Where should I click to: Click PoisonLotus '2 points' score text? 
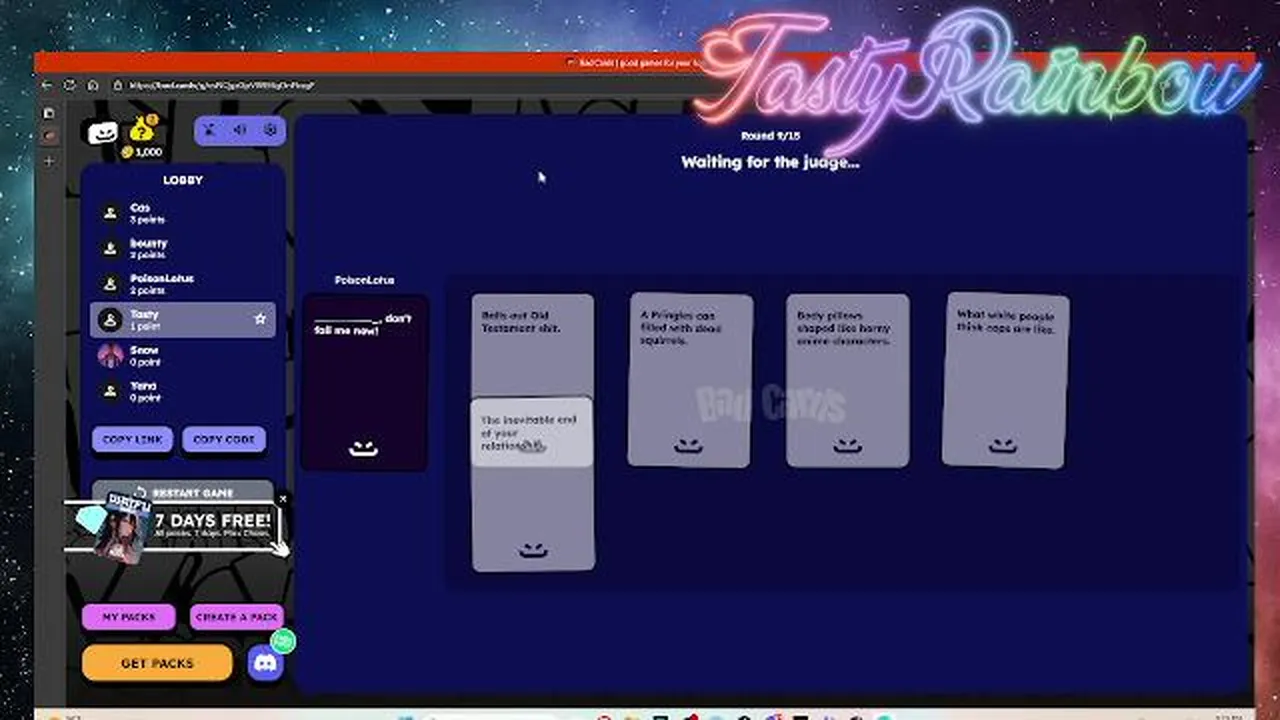point(148,291)
